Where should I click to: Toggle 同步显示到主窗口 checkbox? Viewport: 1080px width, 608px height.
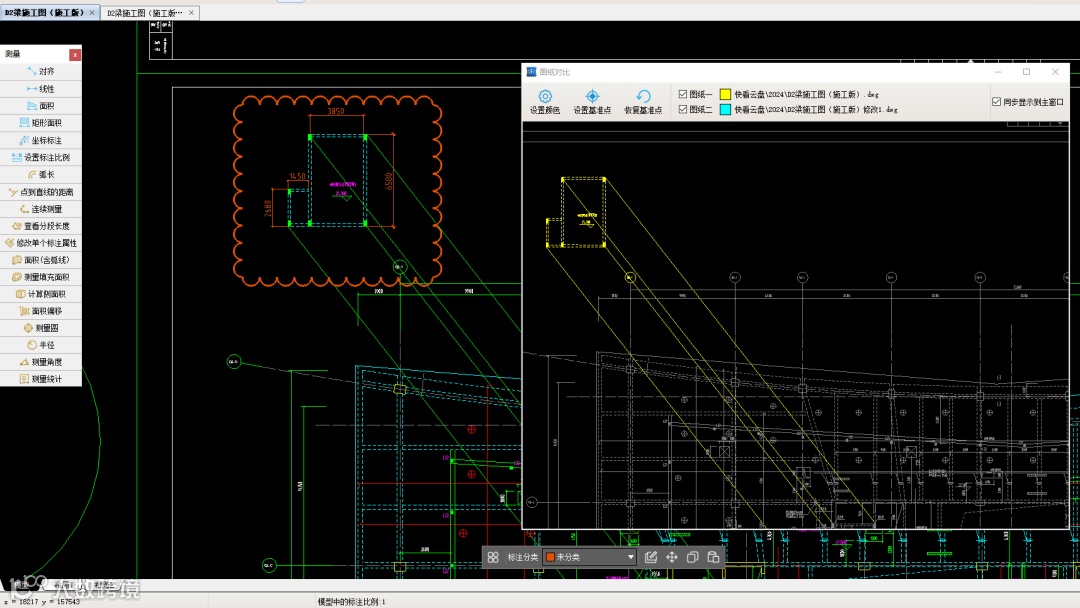[x=997, y=102]
